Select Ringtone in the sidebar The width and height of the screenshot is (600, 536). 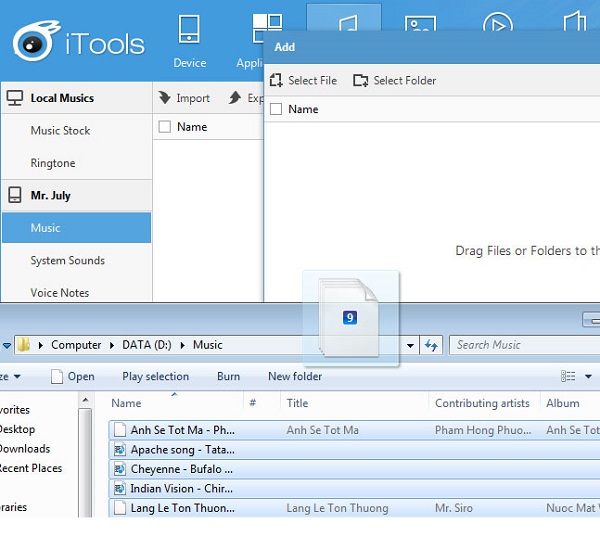pyautogui.click(x=53, y=163)
